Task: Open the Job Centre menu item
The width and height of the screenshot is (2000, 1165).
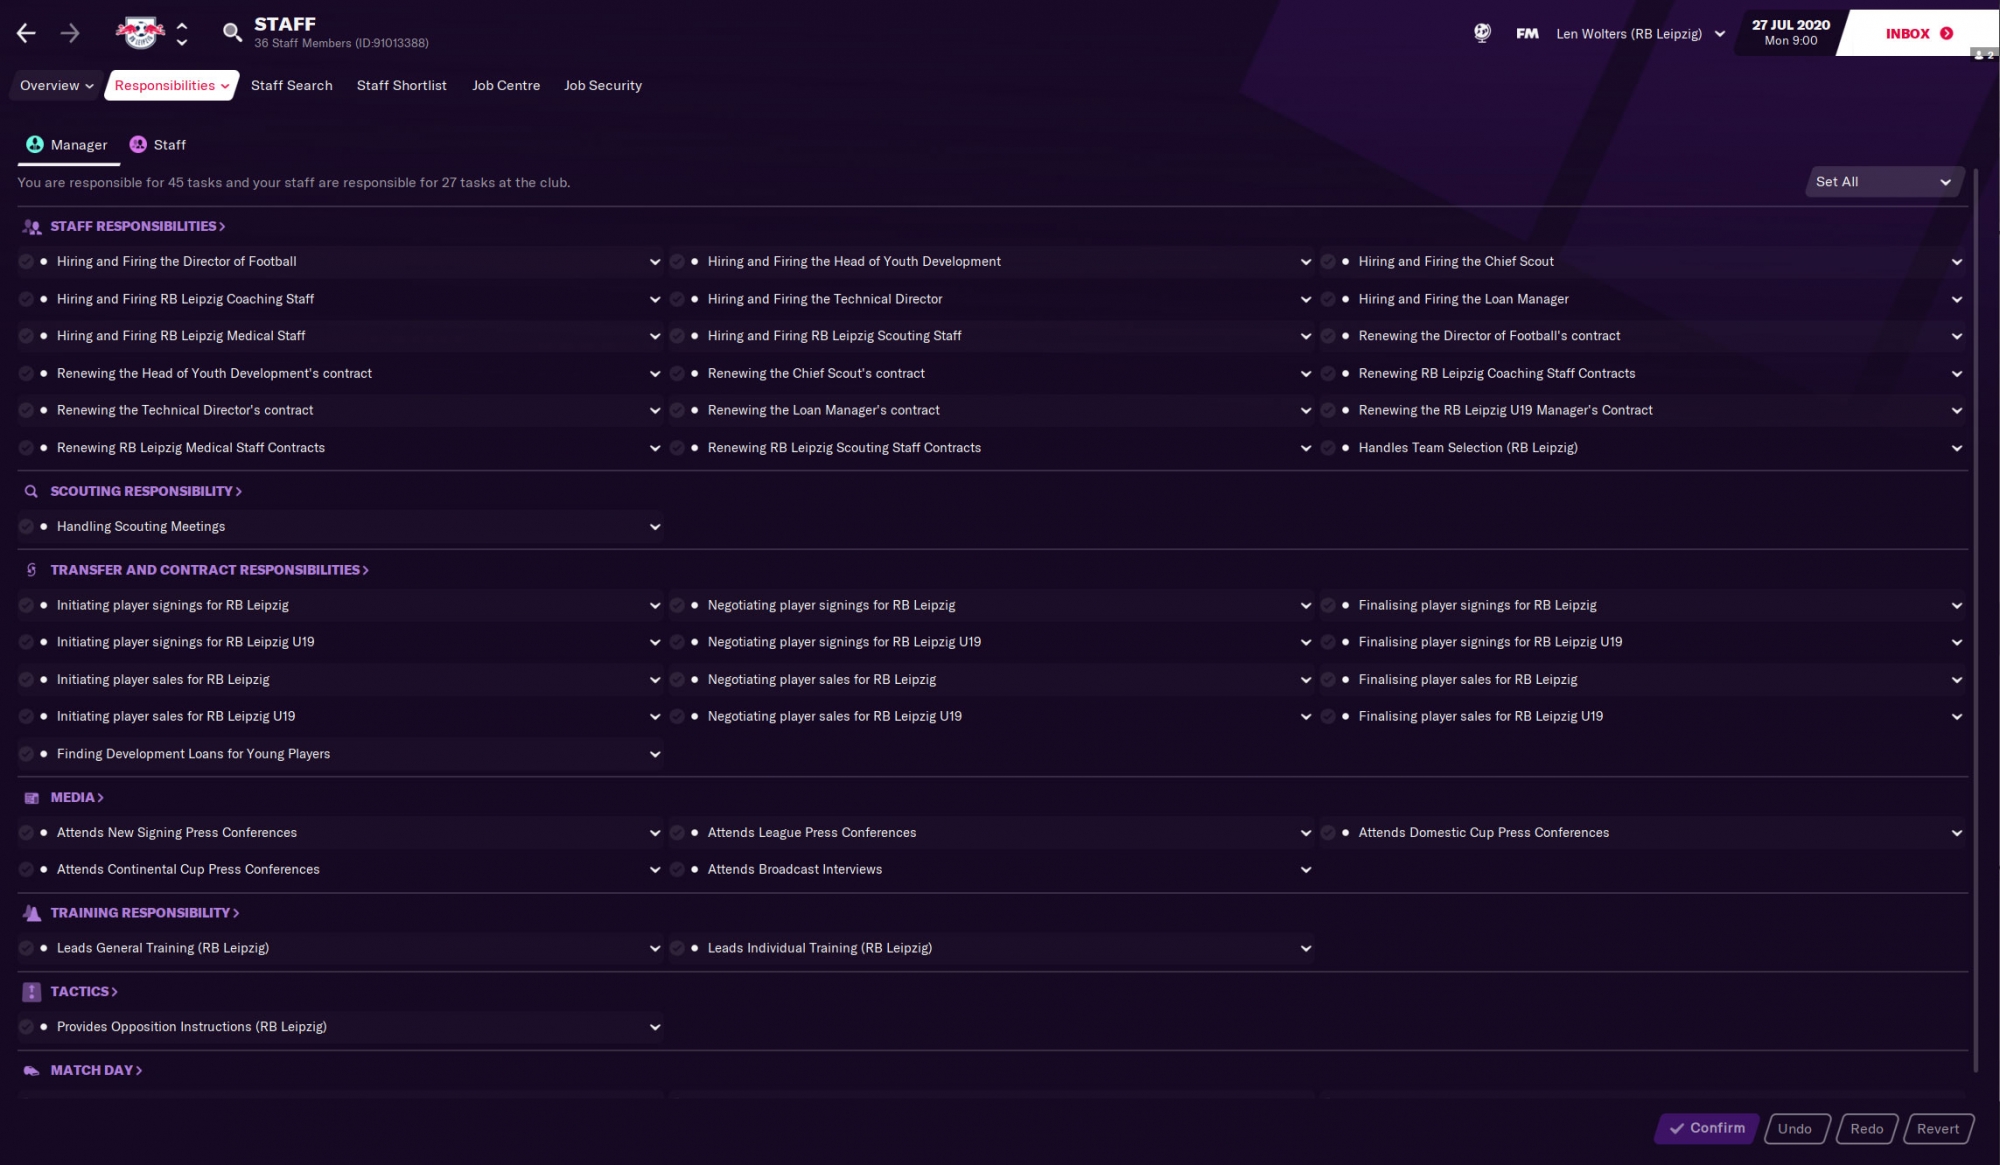Action: click(x=506, y=86)
